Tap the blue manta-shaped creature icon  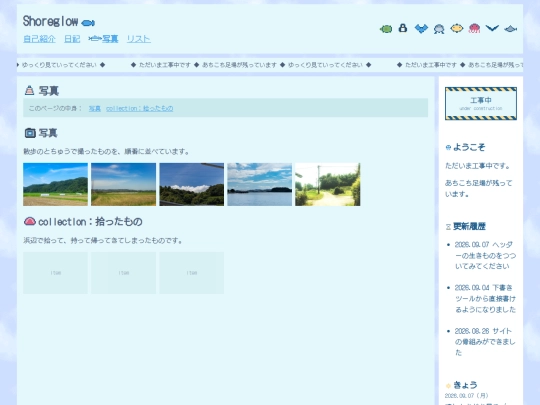coord(421,29)
